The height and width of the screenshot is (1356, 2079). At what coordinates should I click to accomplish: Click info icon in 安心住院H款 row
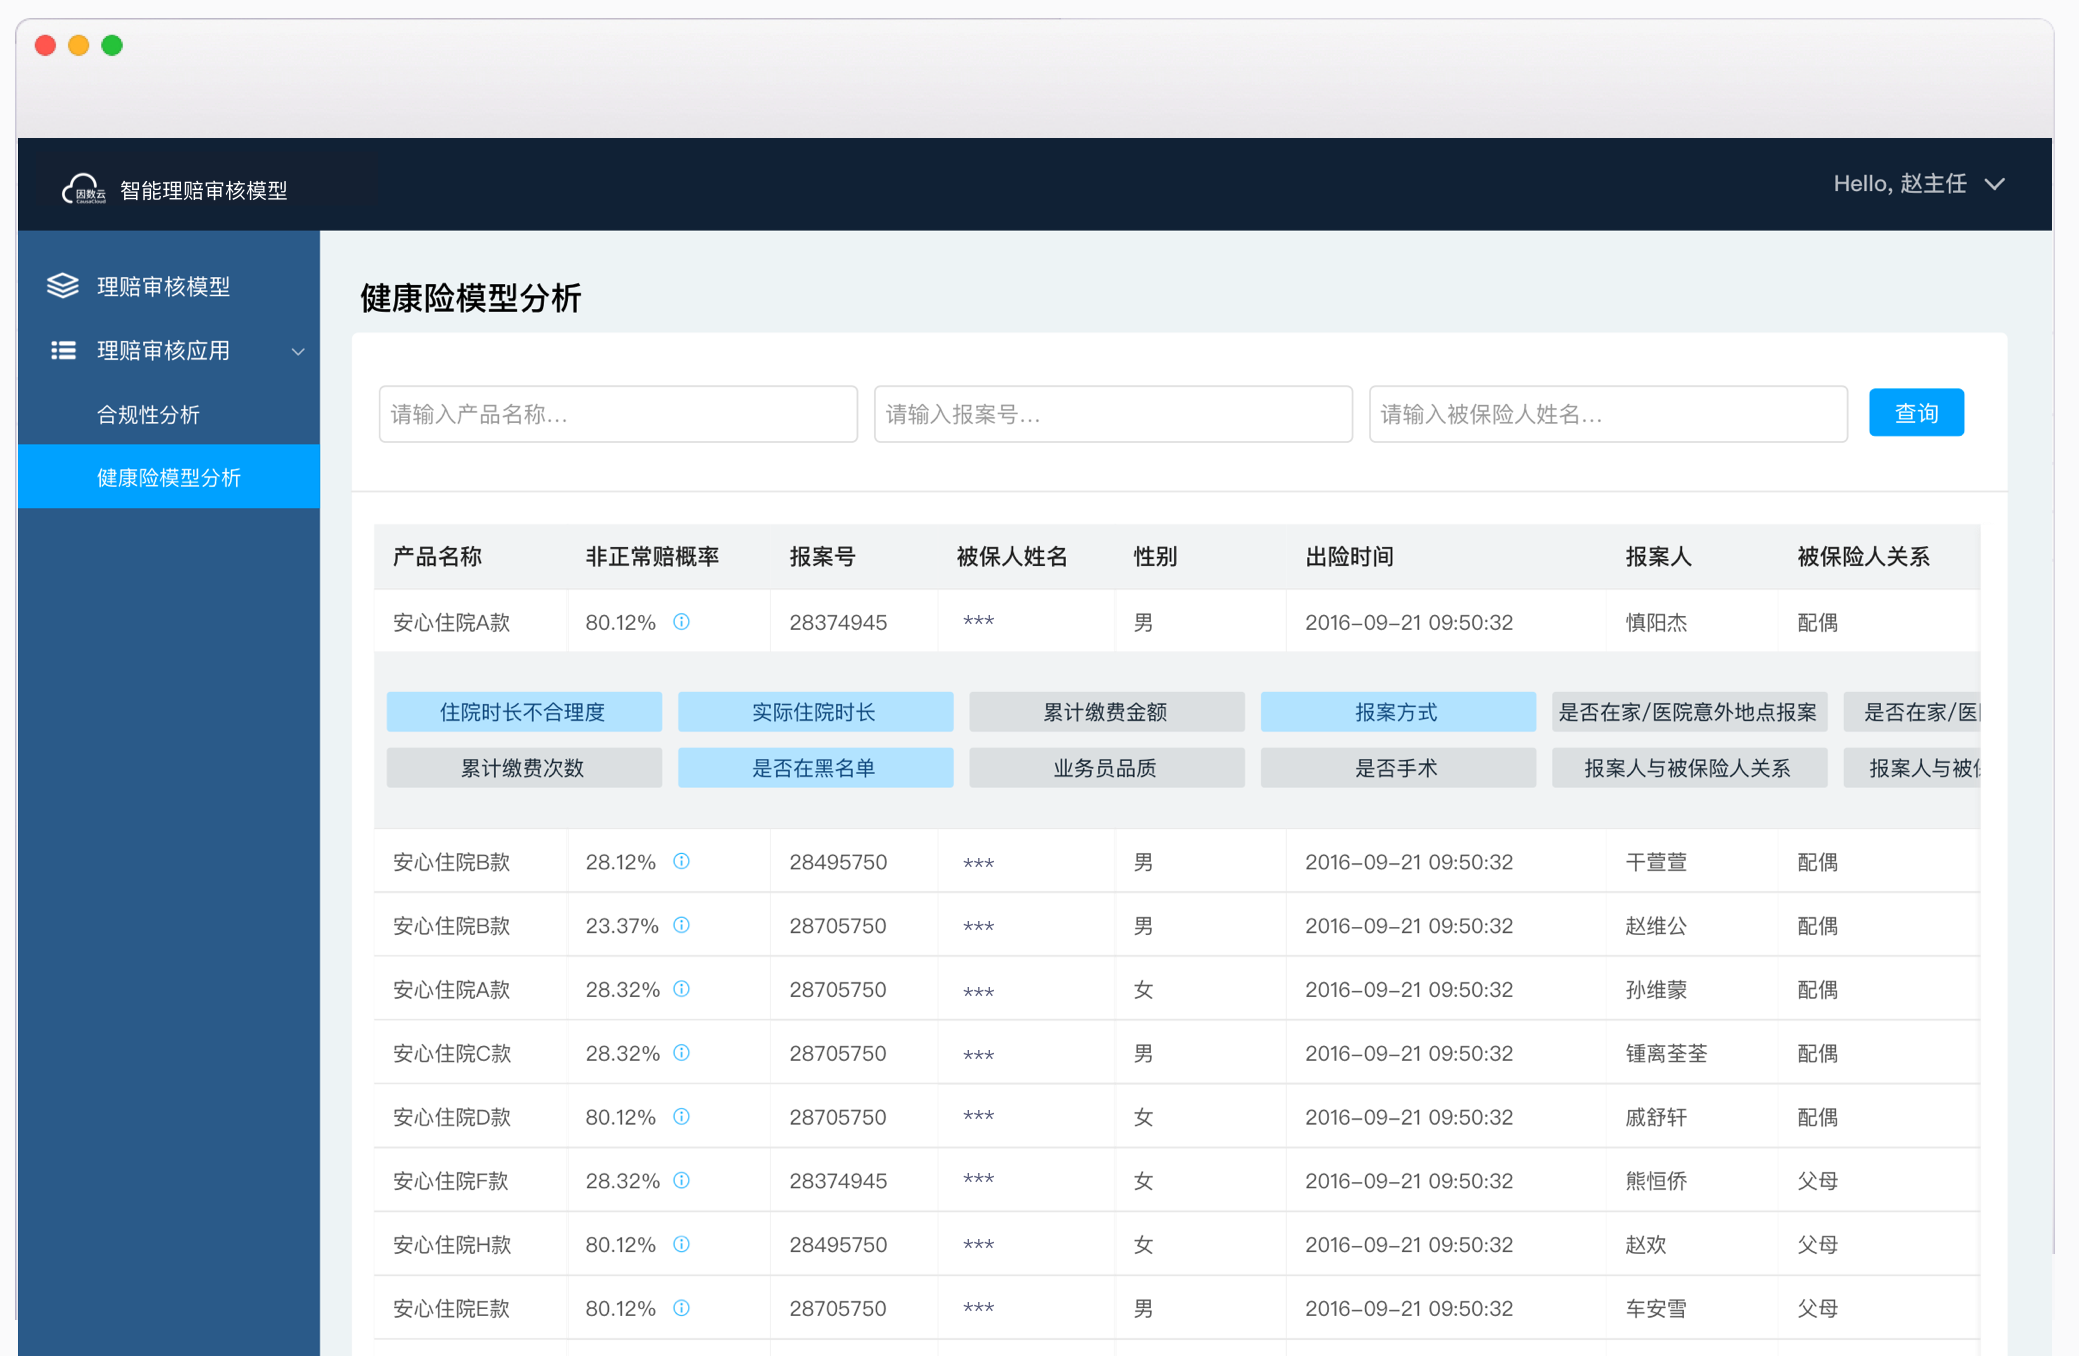(681, 1245)
